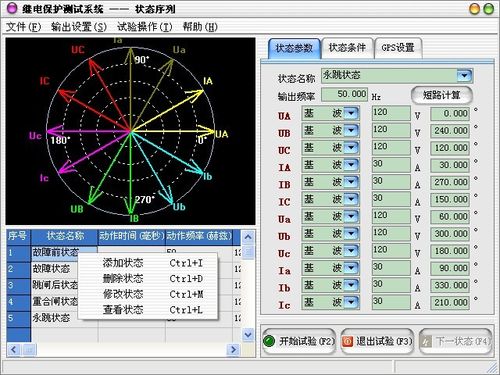The width and height of the screenshot is (500, 375).
Task: Choose 查看状态 in the context menu
Action: pyautogui.click(x=148, y=310)
